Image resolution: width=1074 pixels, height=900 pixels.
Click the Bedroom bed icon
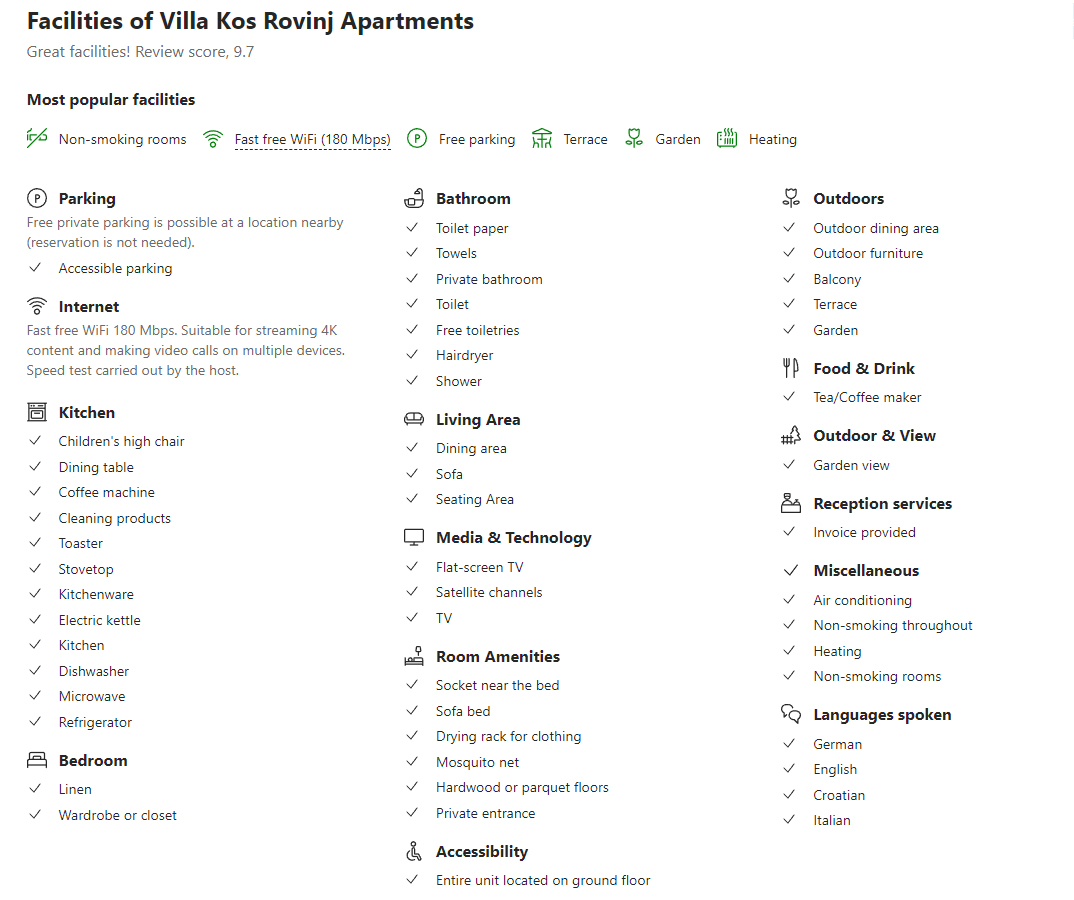point(37,760)
